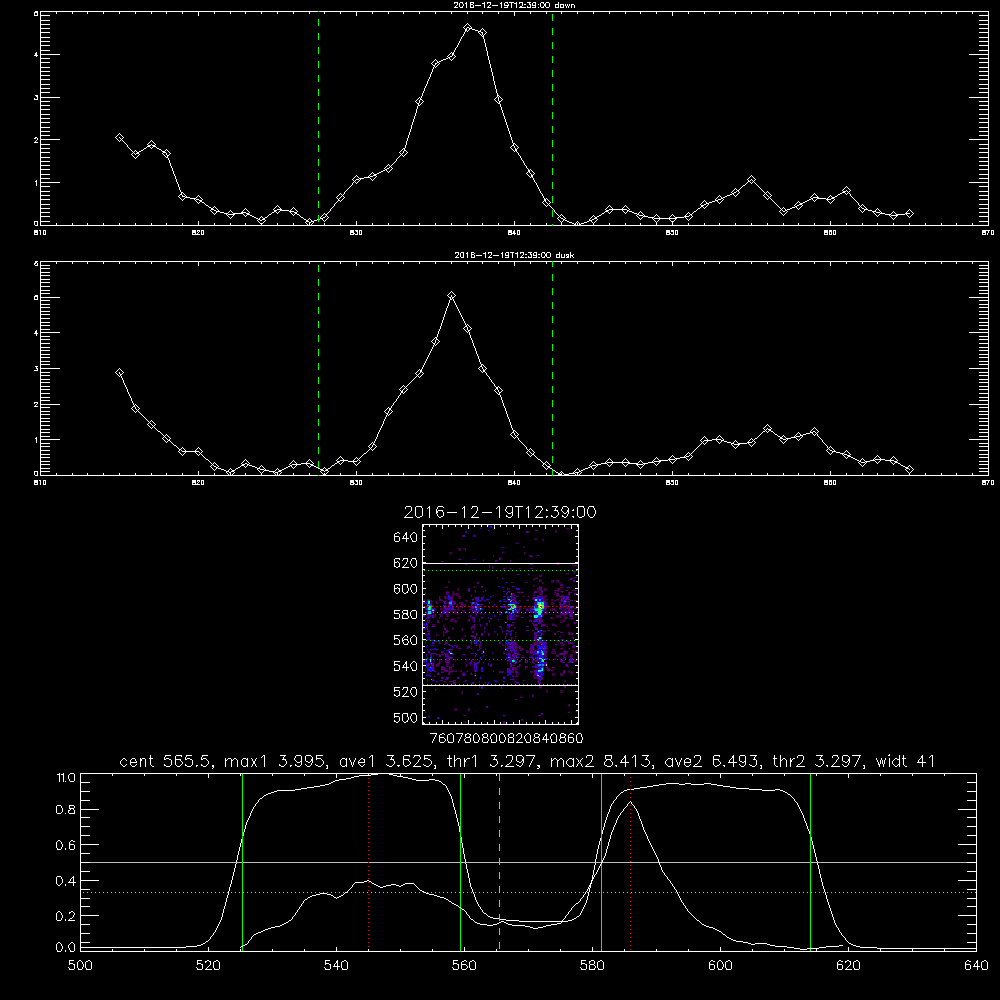Click the dotted horizontal threshold line in bottom plot
1000x1000 pixels.
pos(528,893)
